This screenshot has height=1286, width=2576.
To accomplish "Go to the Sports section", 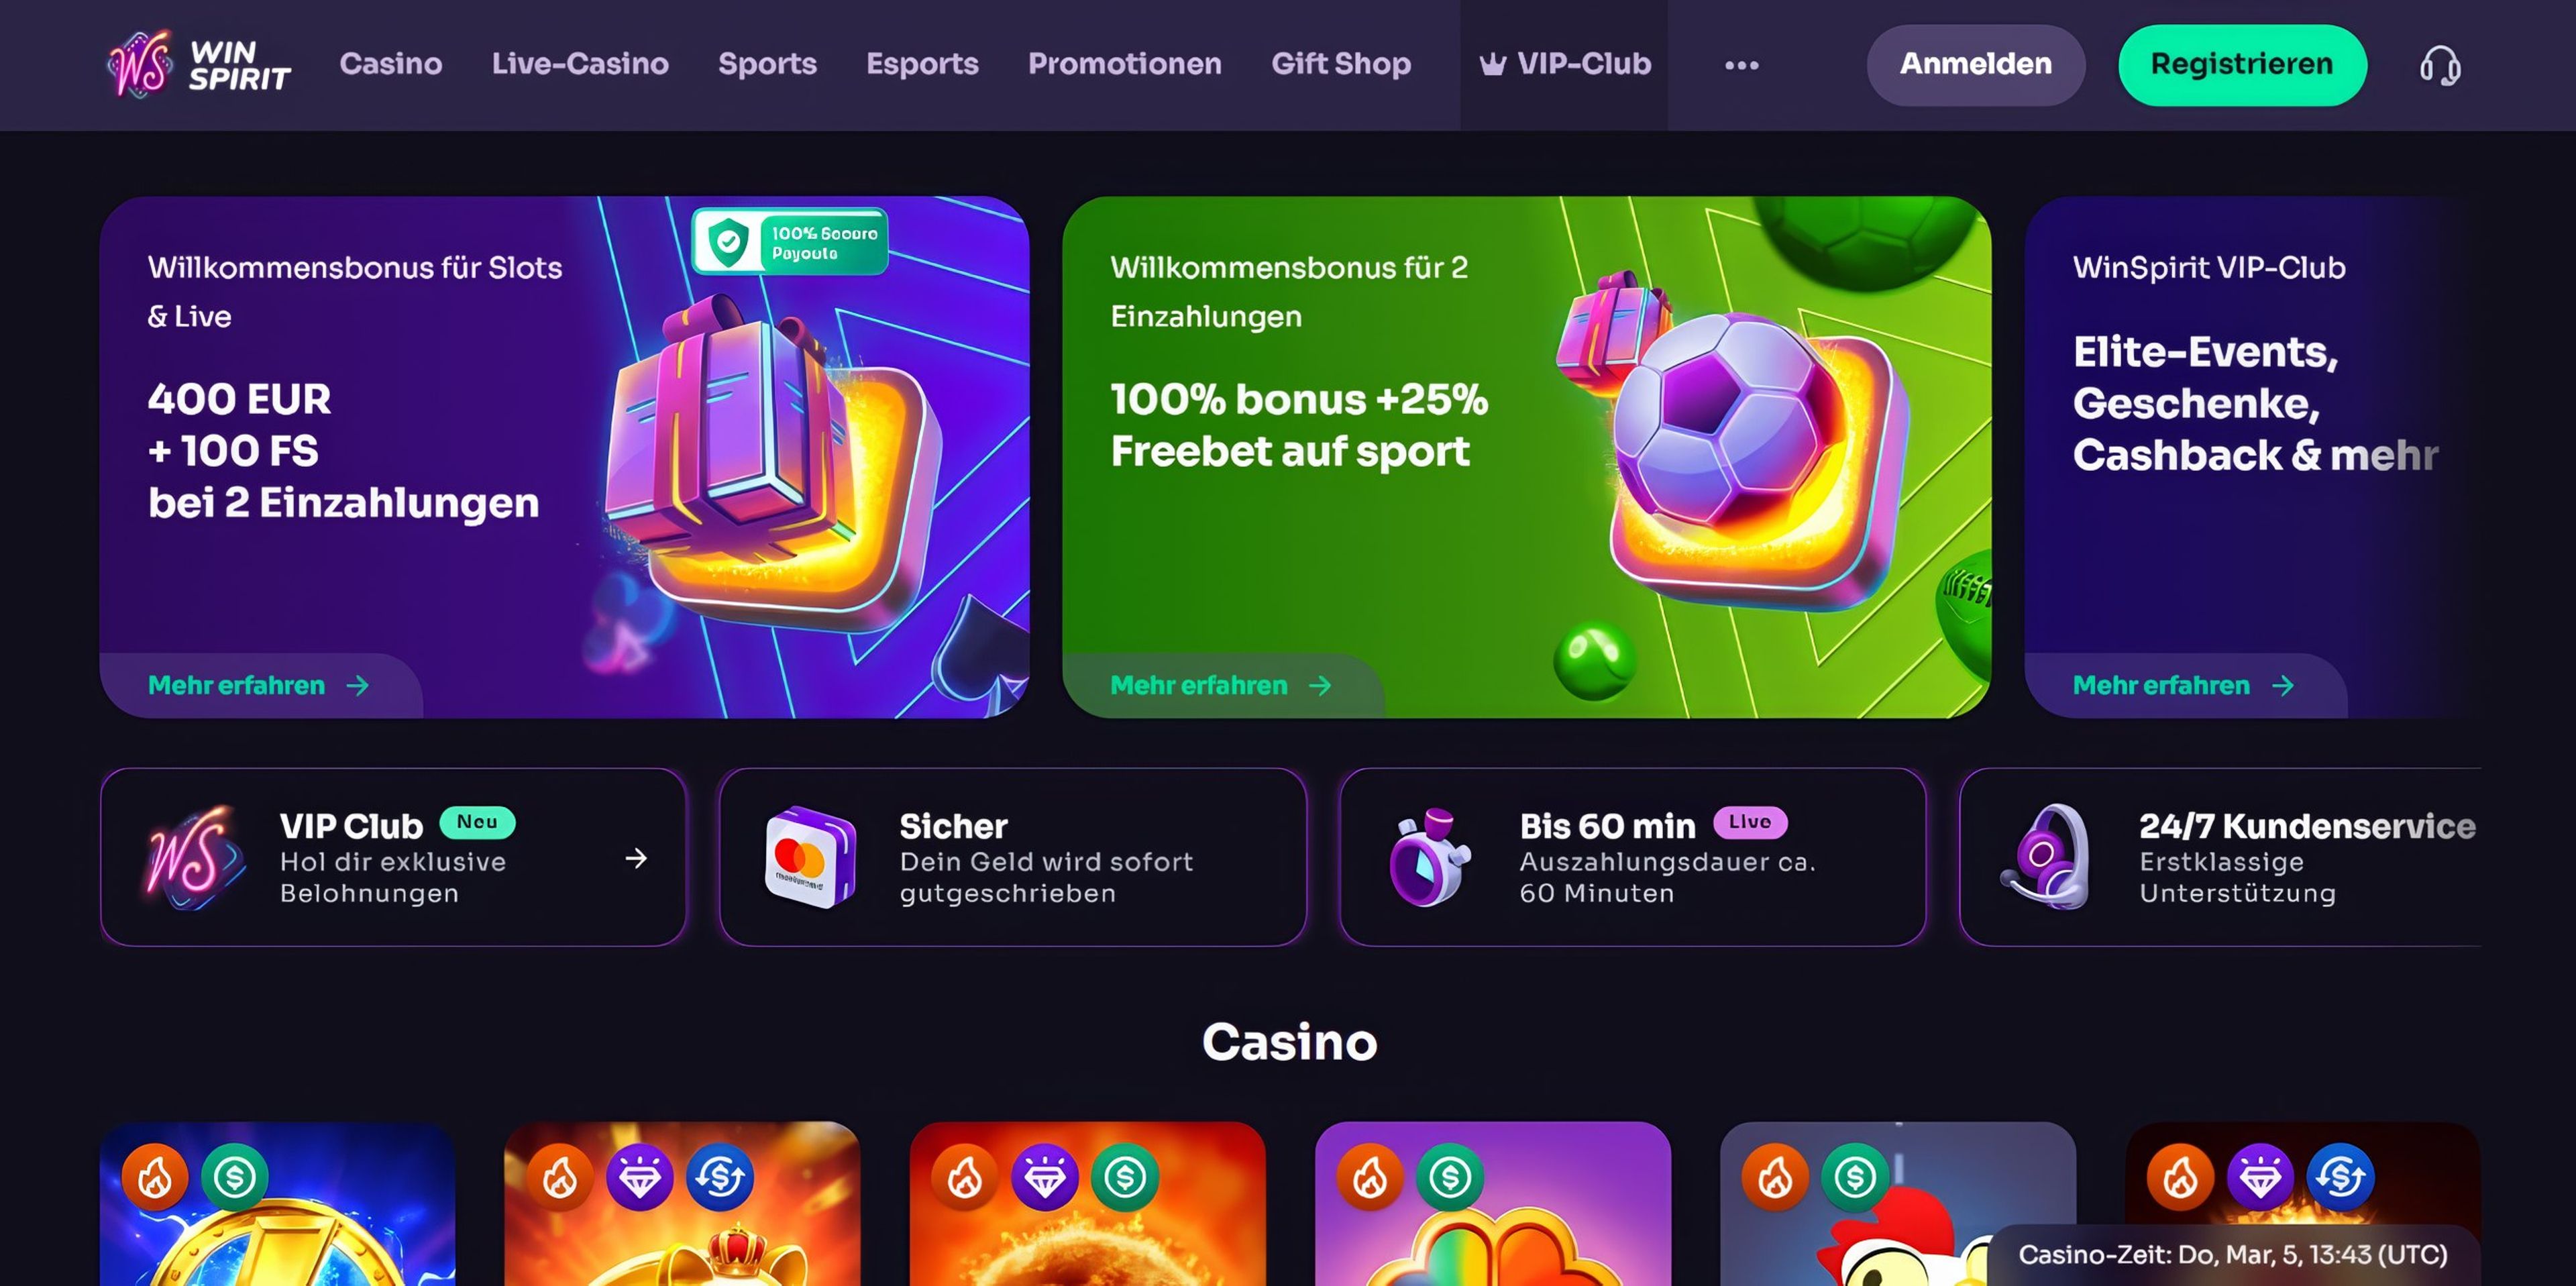I will tap(767, 64).
